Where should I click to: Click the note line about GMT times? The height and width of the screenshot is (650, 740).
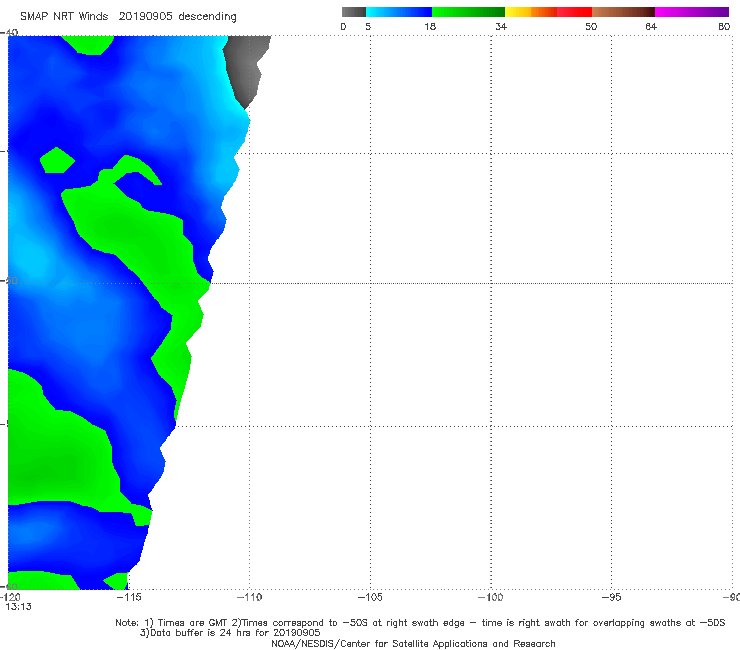(420, 623)
